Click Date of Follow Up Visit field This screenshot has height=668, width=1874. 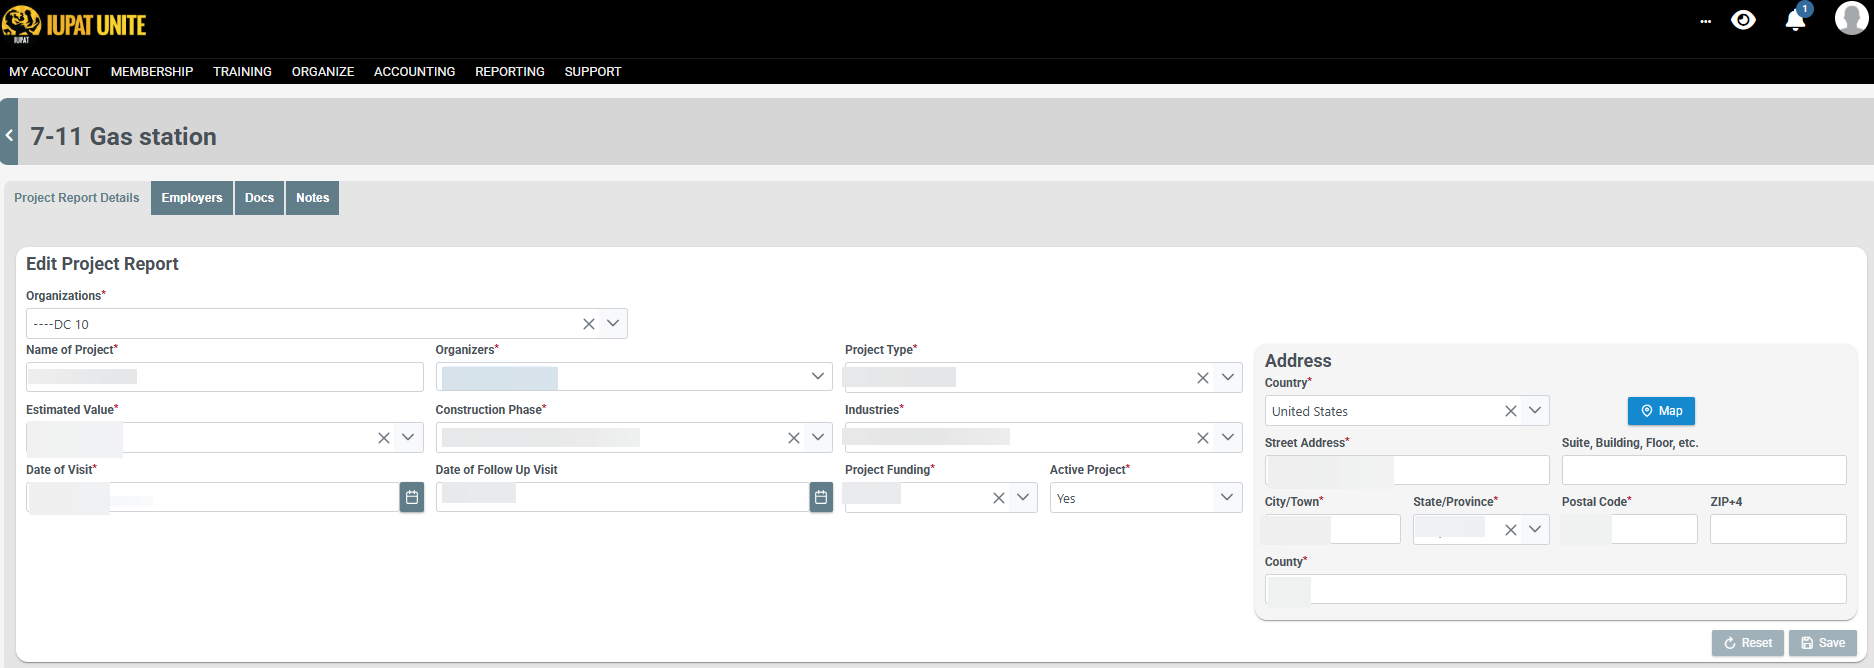pyautogui.click(x=622, y=497)
